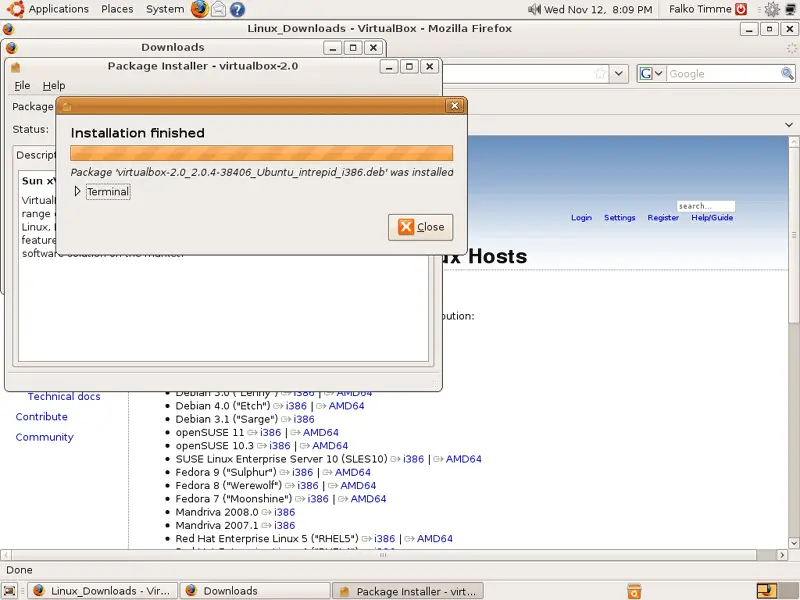Open the Login link on VirtualBox site
This screenshot has height=600, width=800.
(581, 218)
